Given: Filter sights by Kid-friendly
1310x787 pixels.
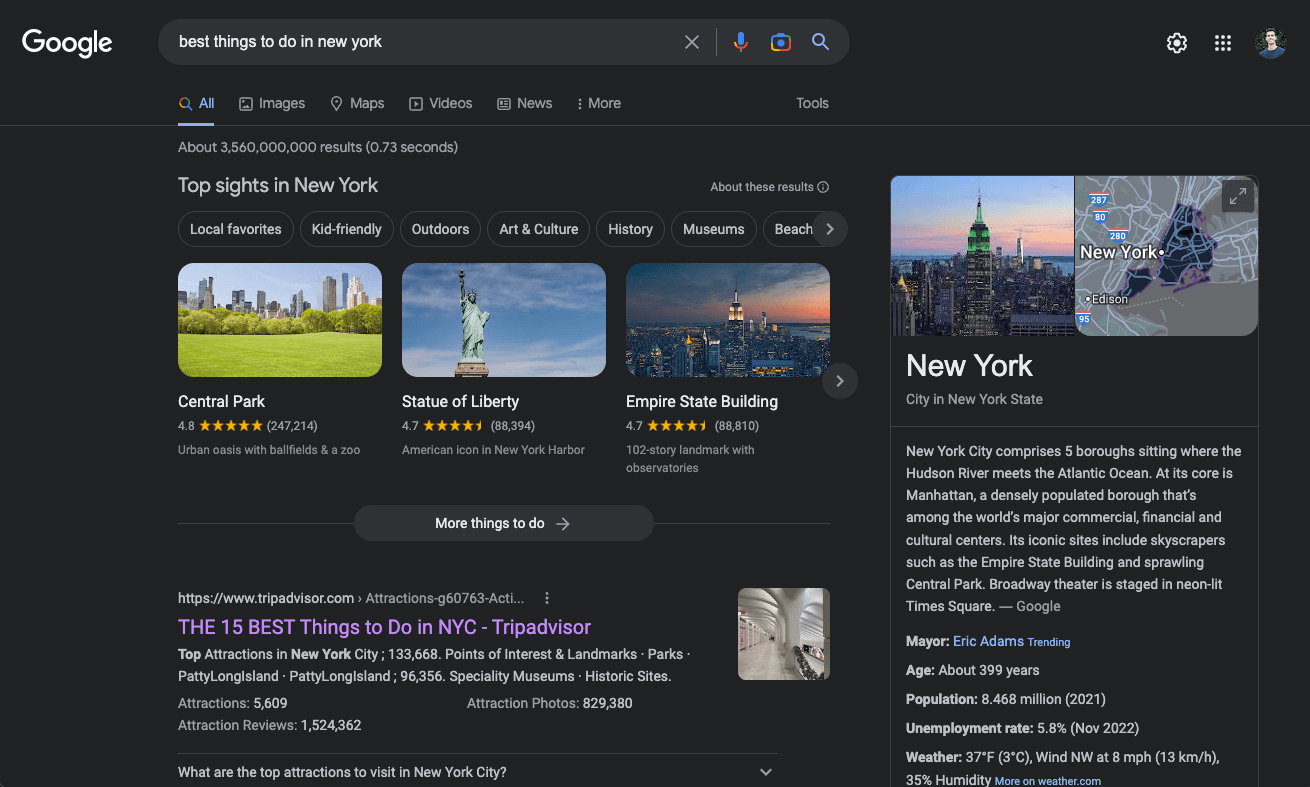Looking at the screenshot, I should (347, 229).
